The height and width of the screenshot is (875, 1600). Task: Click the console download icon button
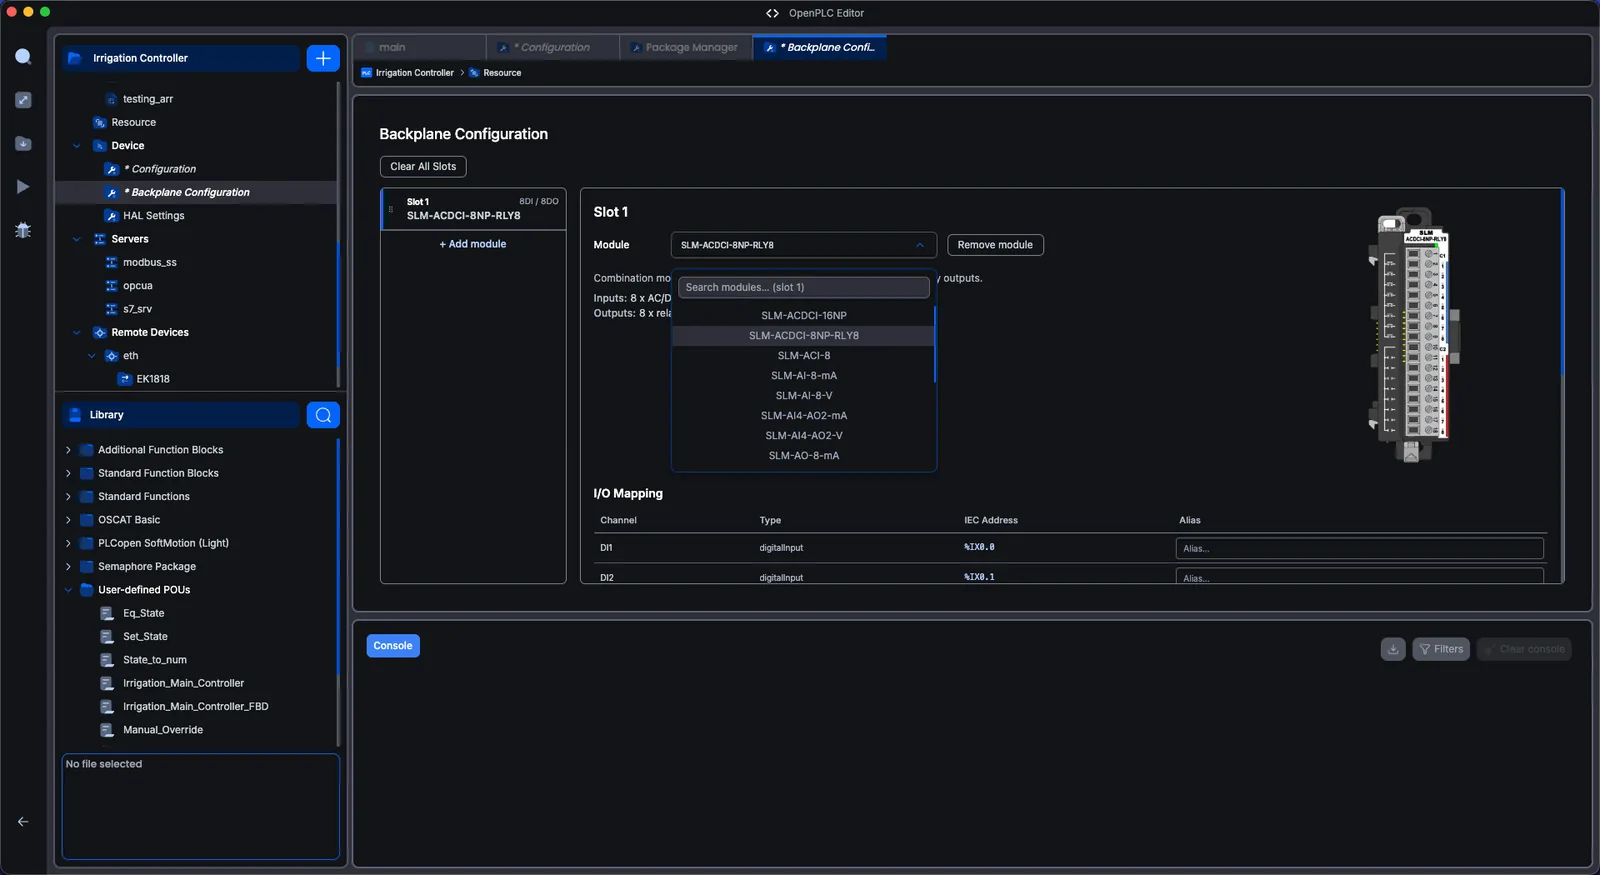tap(1393, 649)
